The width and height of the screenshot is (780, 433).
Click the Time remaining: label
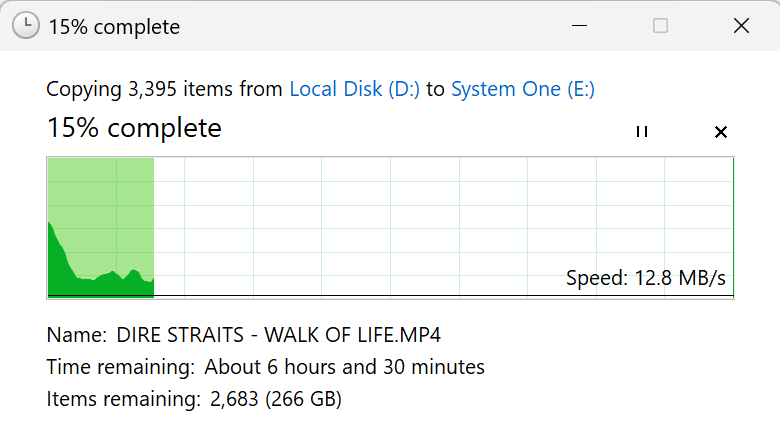tap(120, 367)
